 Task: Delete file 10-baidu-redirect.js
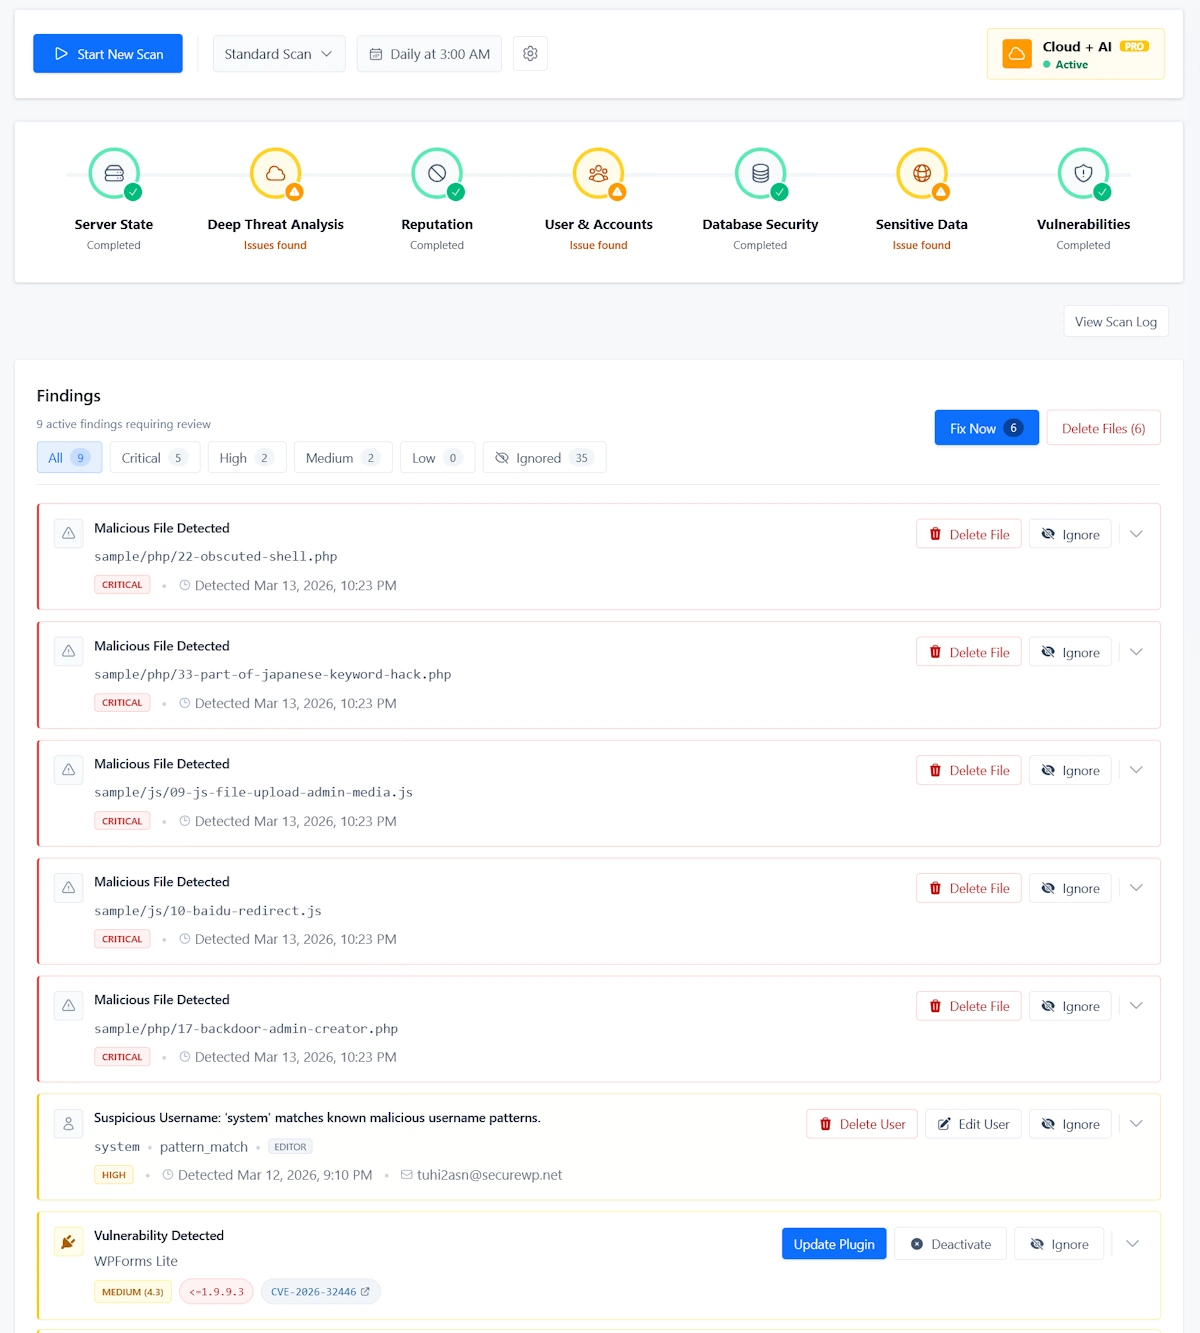pyautogui.click(x=969, y=888)
